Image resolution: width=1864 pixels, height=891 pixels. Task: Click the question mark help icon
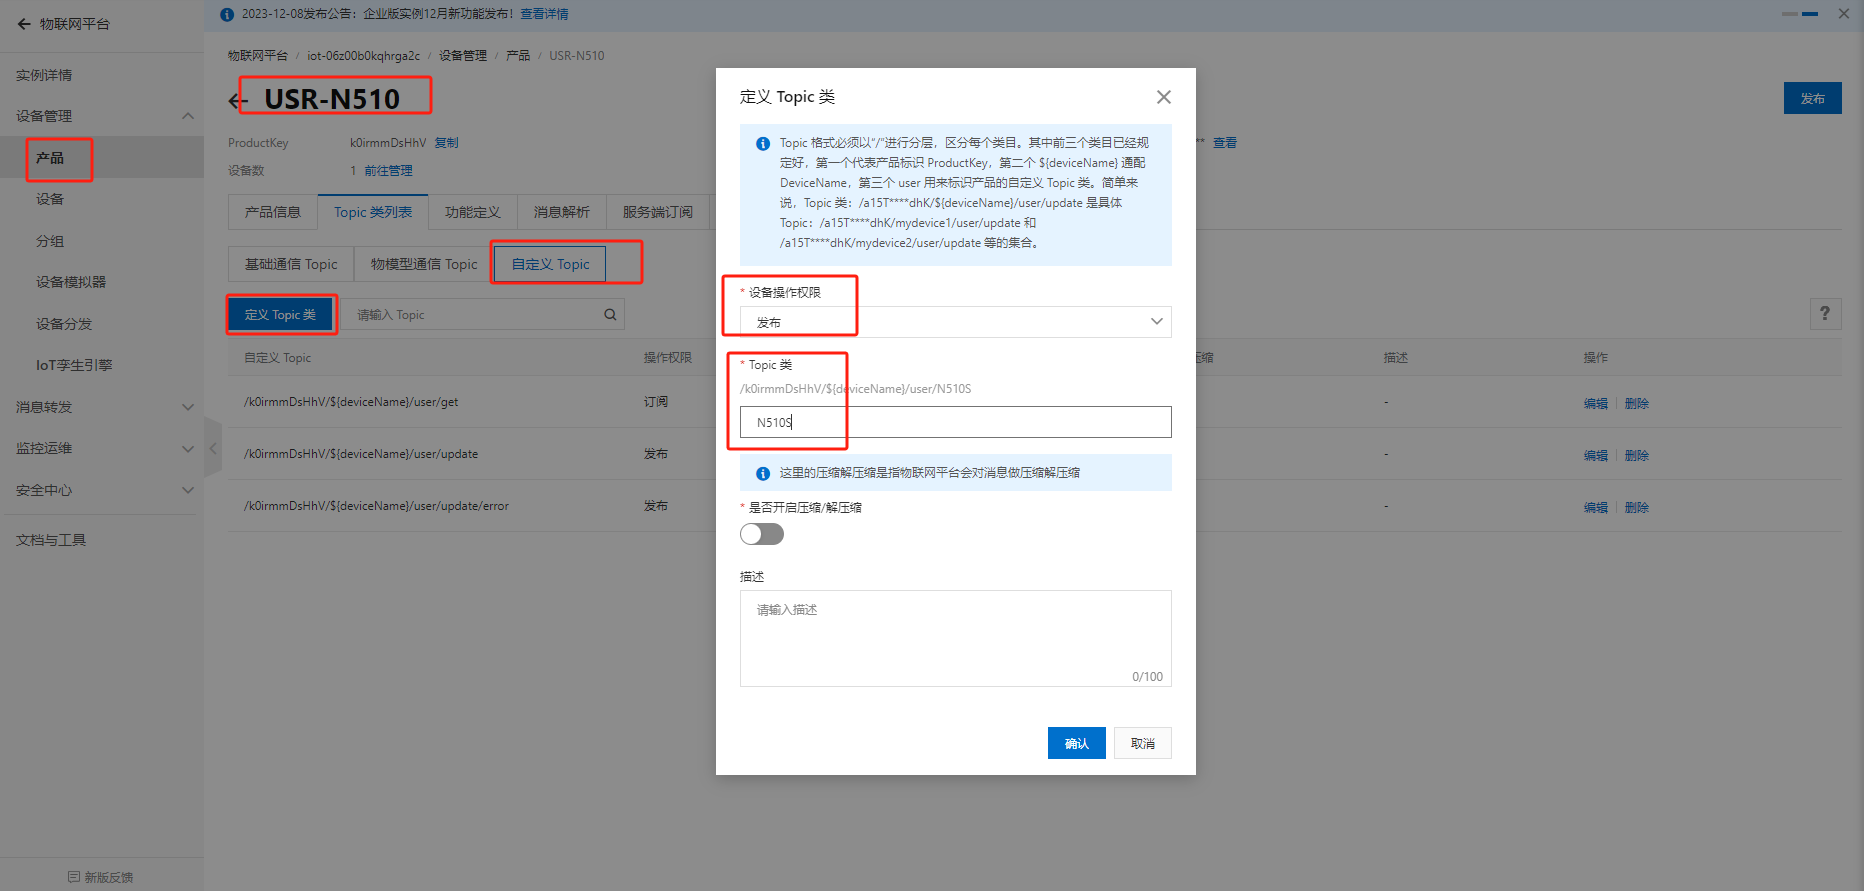[x=1824, y=314]
